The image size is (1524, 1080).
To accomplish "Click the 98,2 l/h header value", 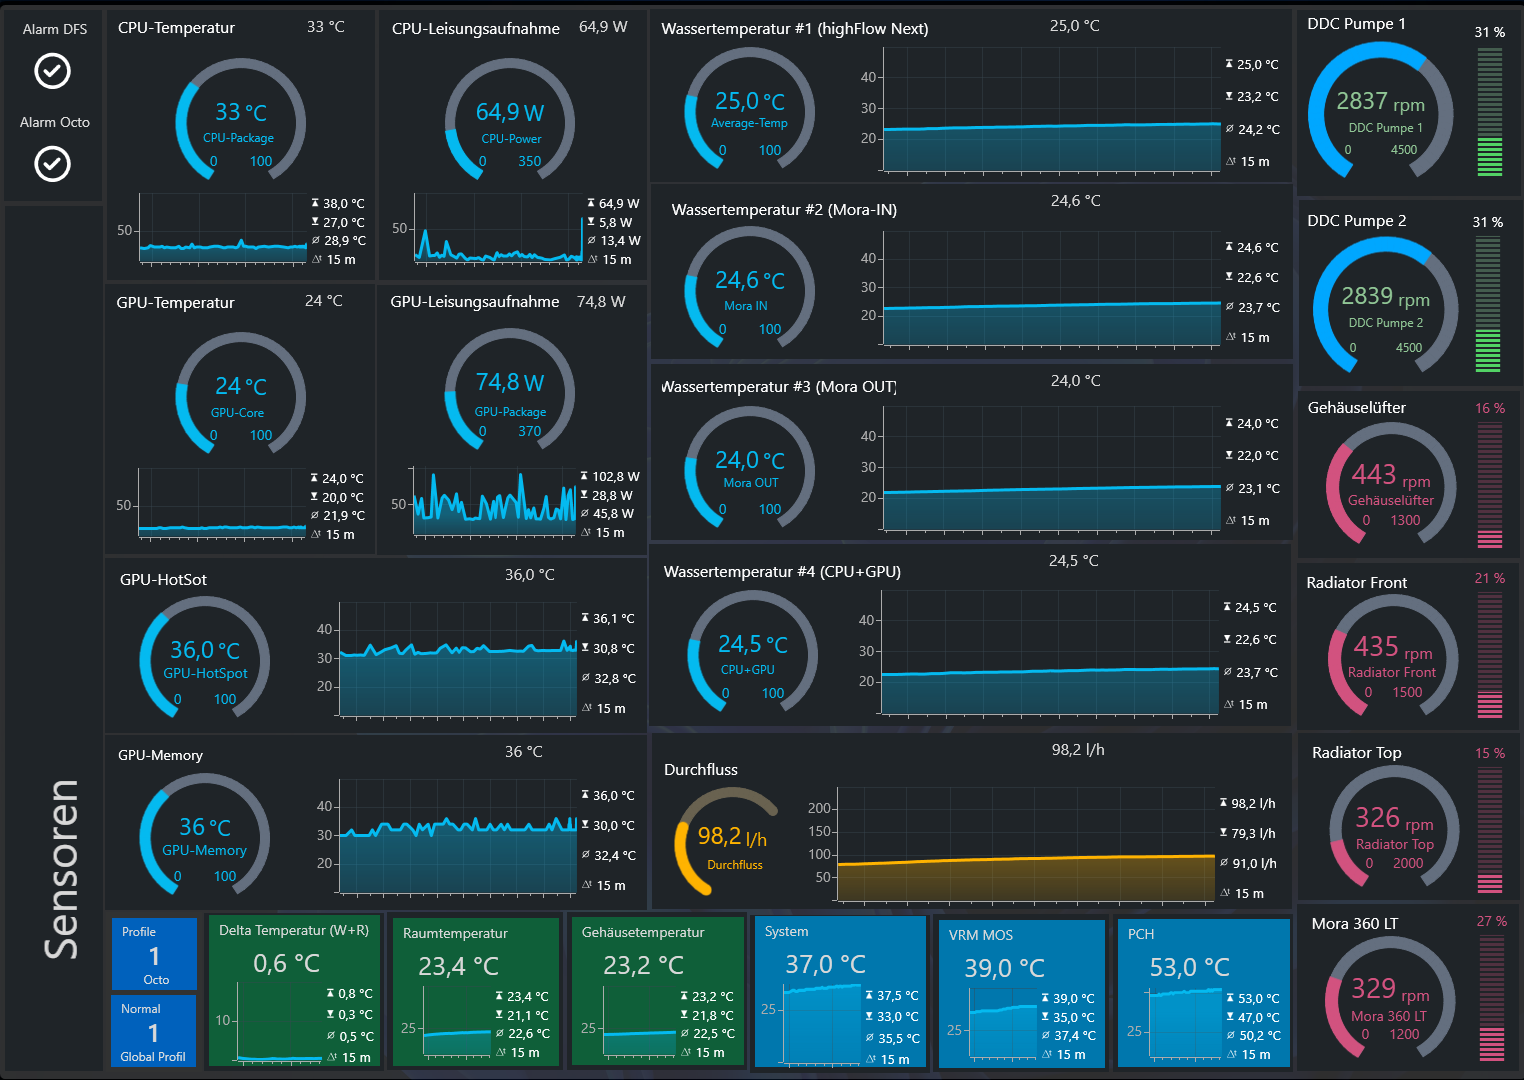I will [x=1078, y=750].
